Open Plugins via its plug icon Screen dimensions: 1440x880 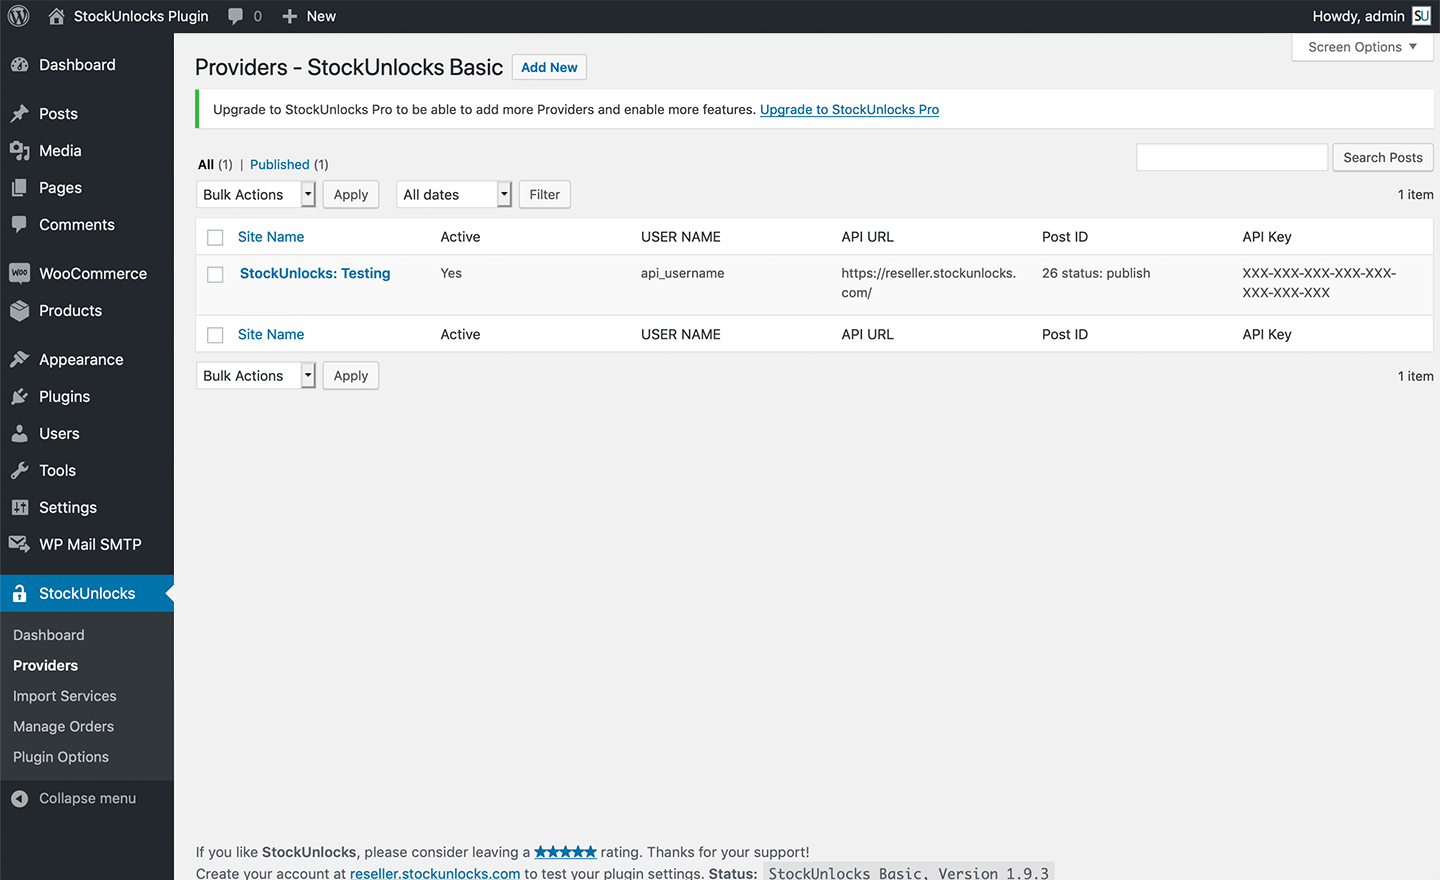point(19,397)
